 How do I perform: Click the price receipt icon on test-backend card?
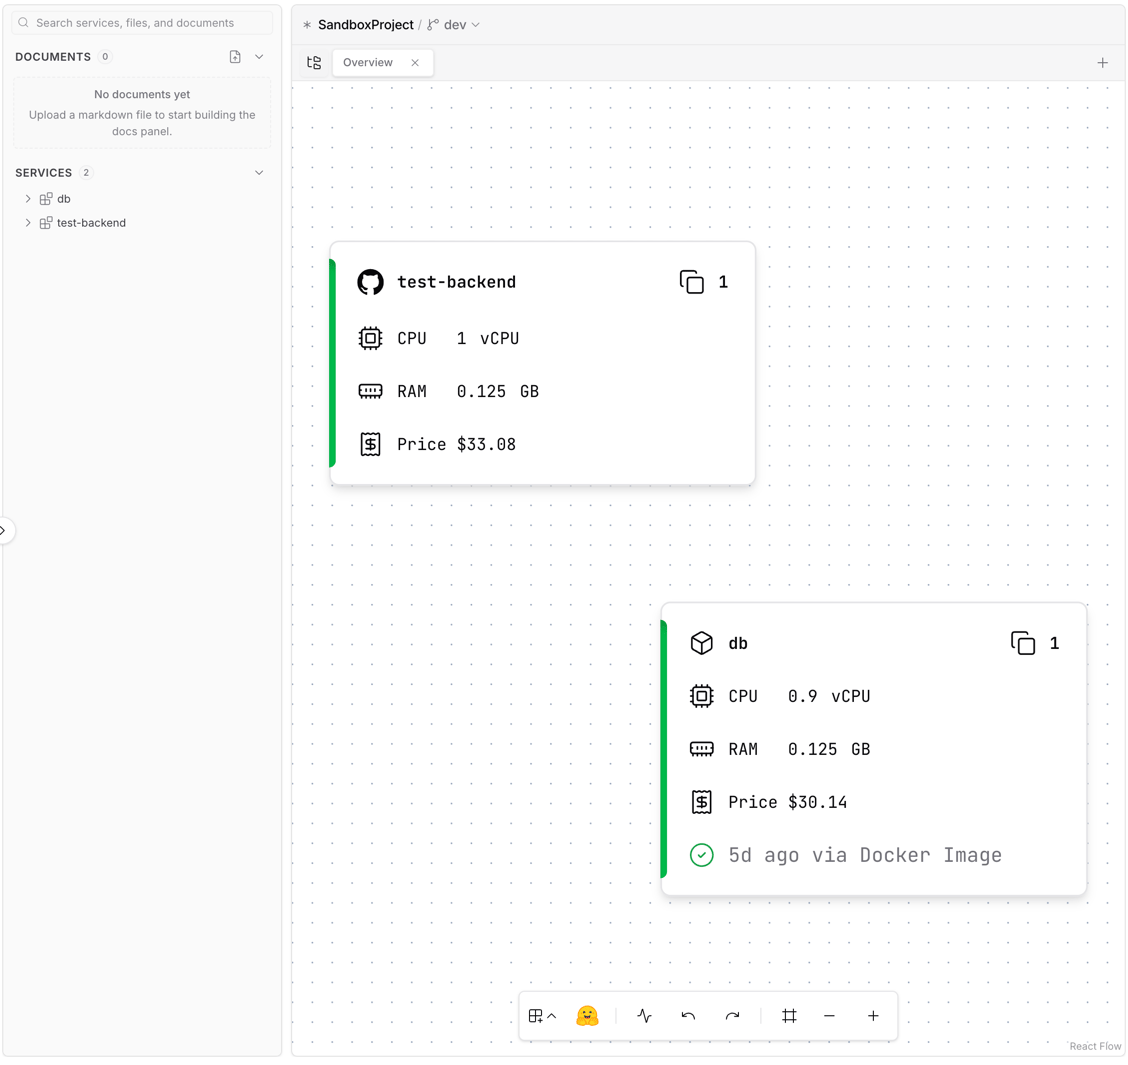click(370, 445)
